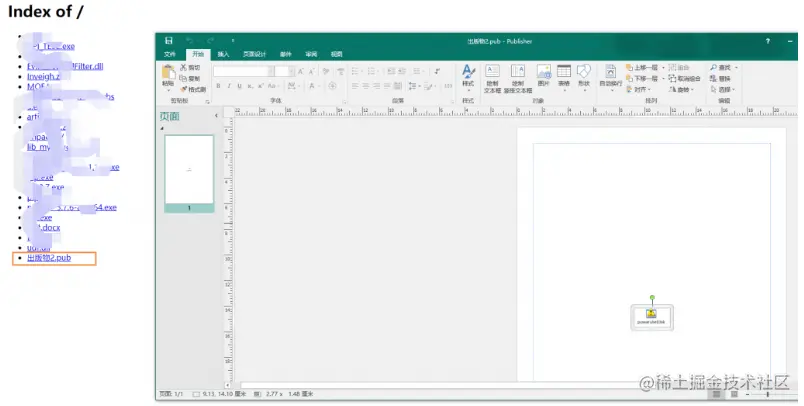Click Find (查找) in editing group
The image size is (804, 406).
(x=721, y=68)
